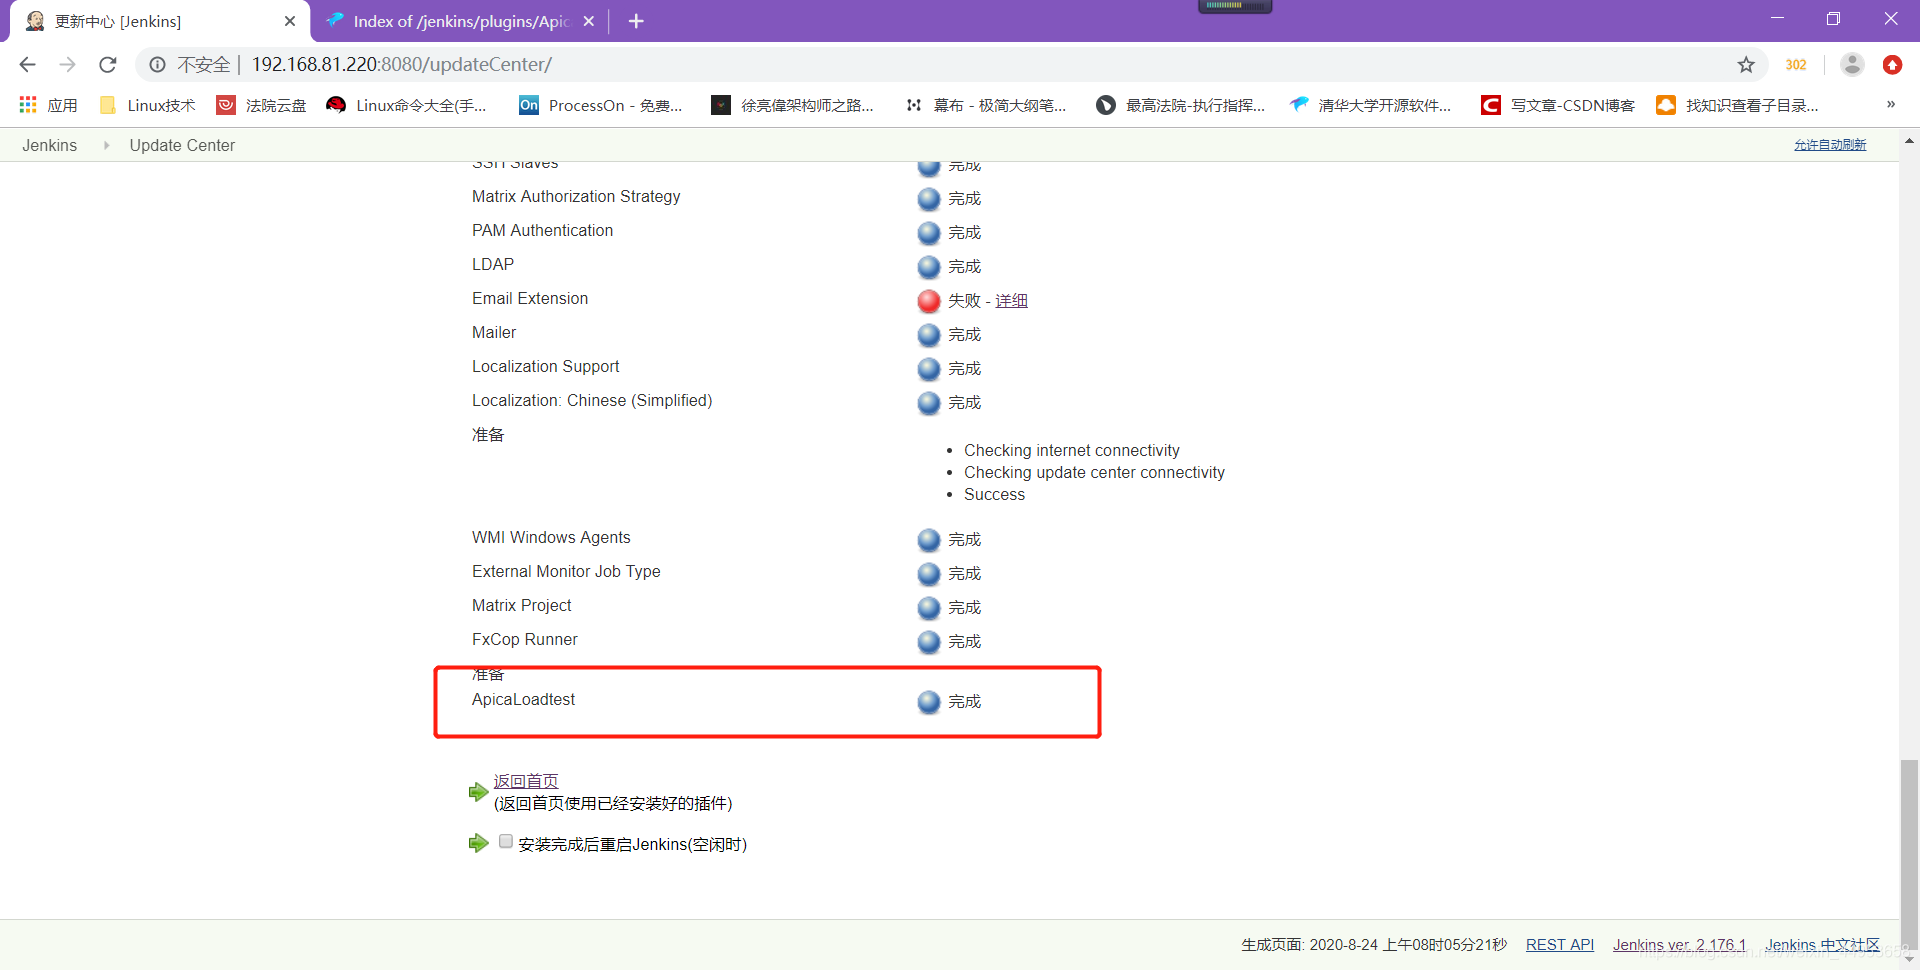Expand the hidden bookmarks overflow chevron
Viewport: 1920px width, 970px height.
(x=1890, y=104)
